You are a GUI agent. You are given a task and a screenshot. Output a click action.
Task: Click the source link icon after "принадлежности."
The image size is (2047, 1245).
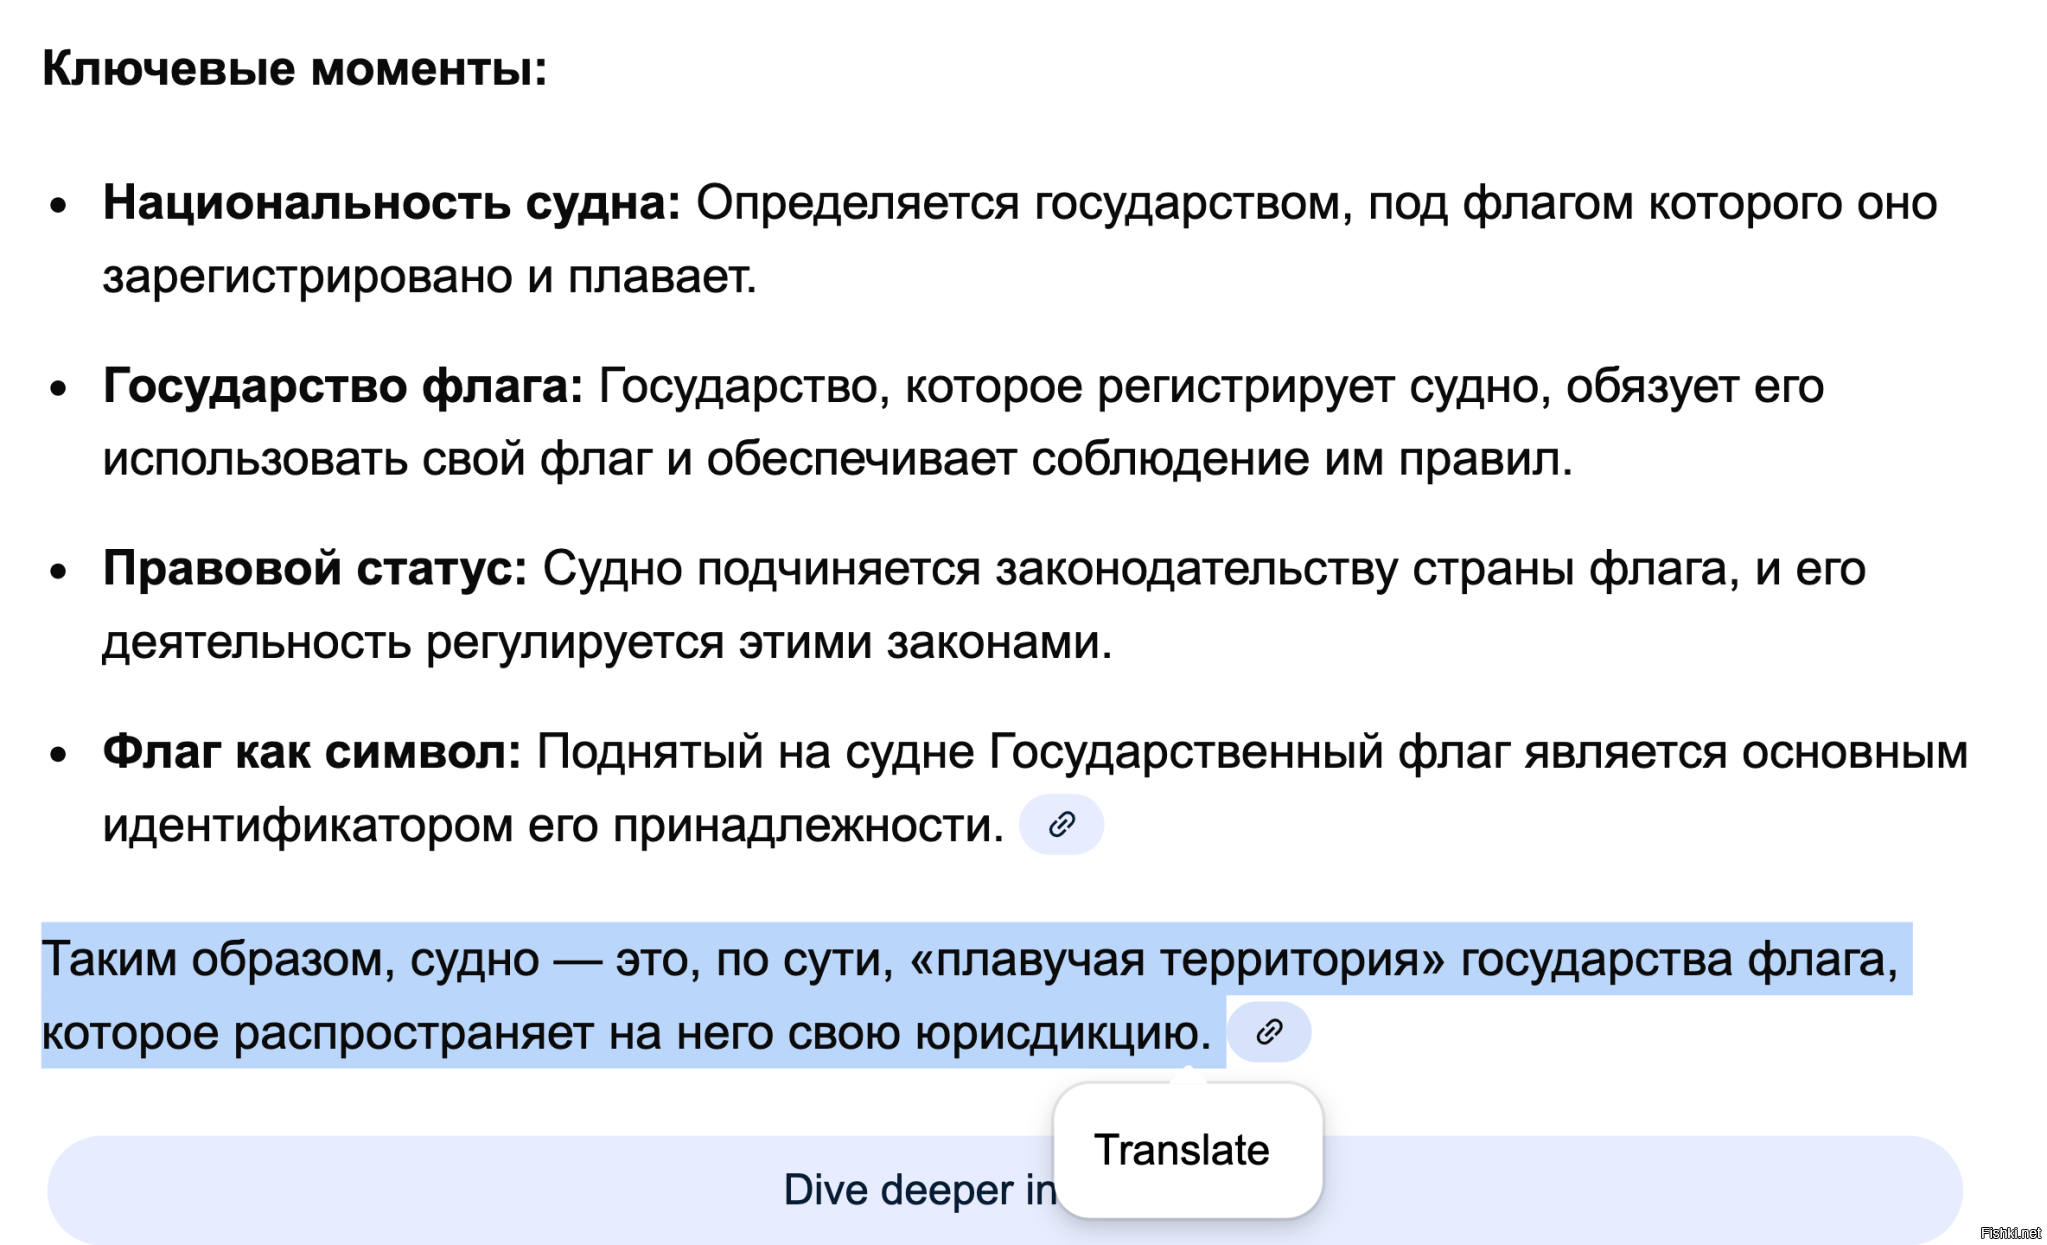tap(1061, 825)
